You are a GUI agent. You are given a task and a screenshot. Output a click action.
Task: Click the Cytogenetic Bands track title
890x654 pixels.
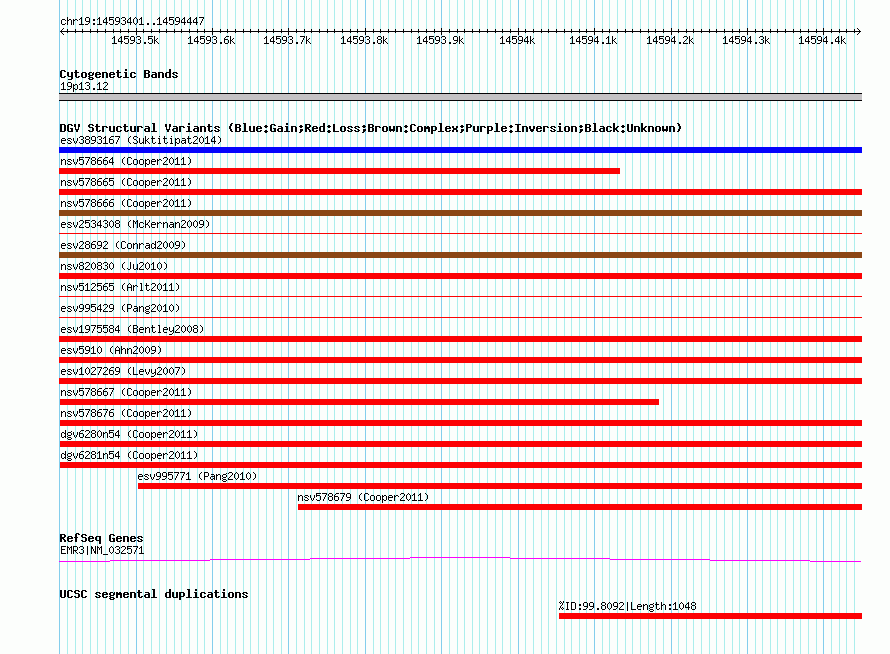119,74
